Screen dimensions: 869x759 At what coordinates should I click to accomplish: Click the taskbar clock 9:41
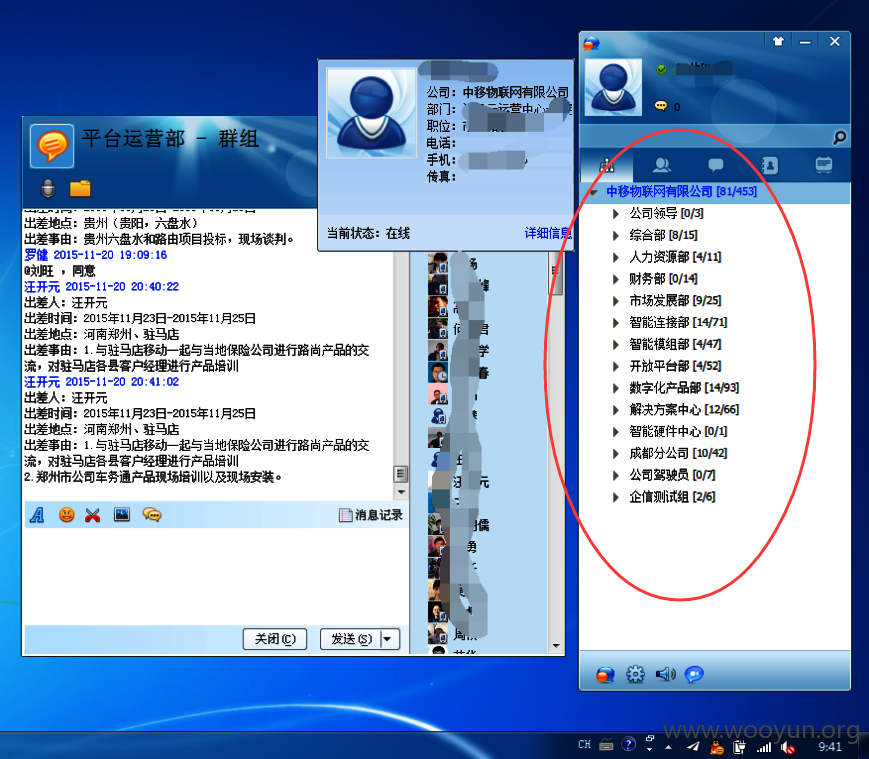pos(830,747)
